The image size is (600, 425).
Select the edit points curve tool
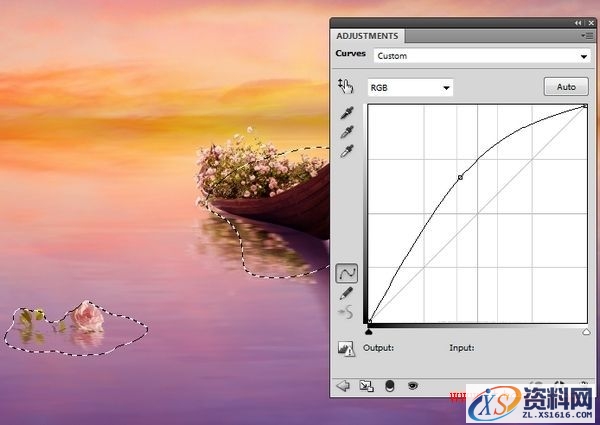pyautogui.click(x=347, y=272)
